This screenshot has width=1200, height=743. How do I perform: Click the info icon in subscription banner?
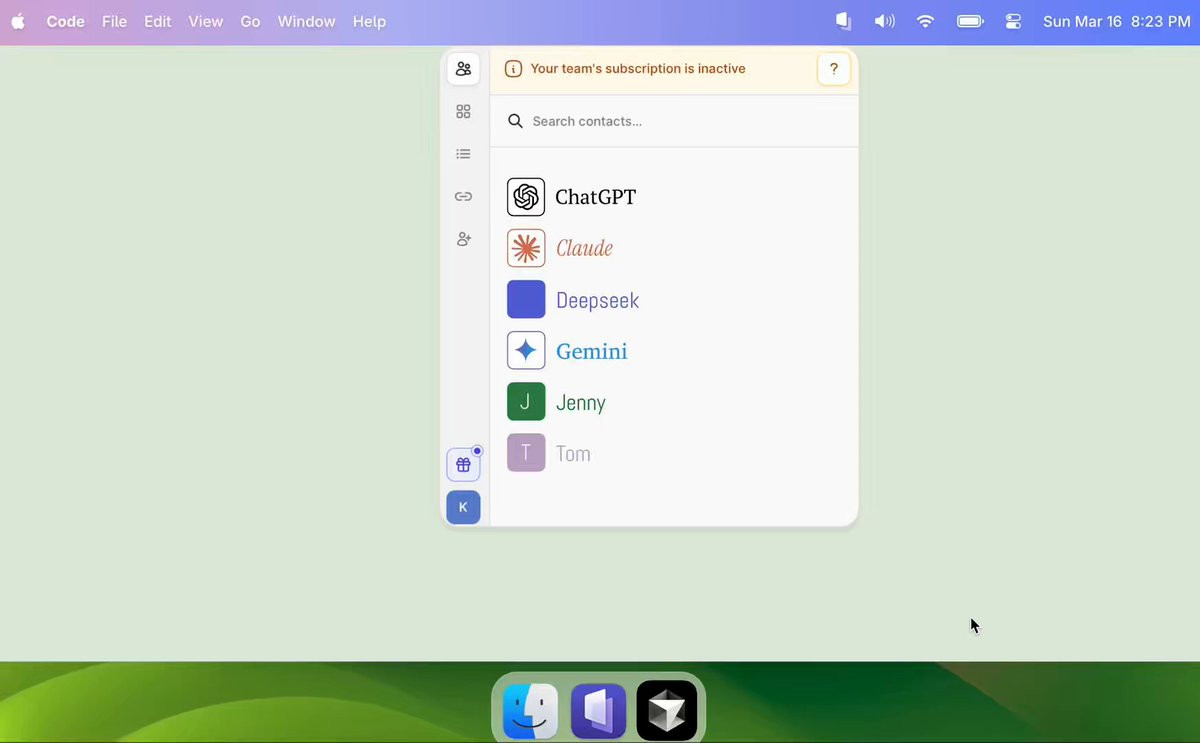pos(513,69)
